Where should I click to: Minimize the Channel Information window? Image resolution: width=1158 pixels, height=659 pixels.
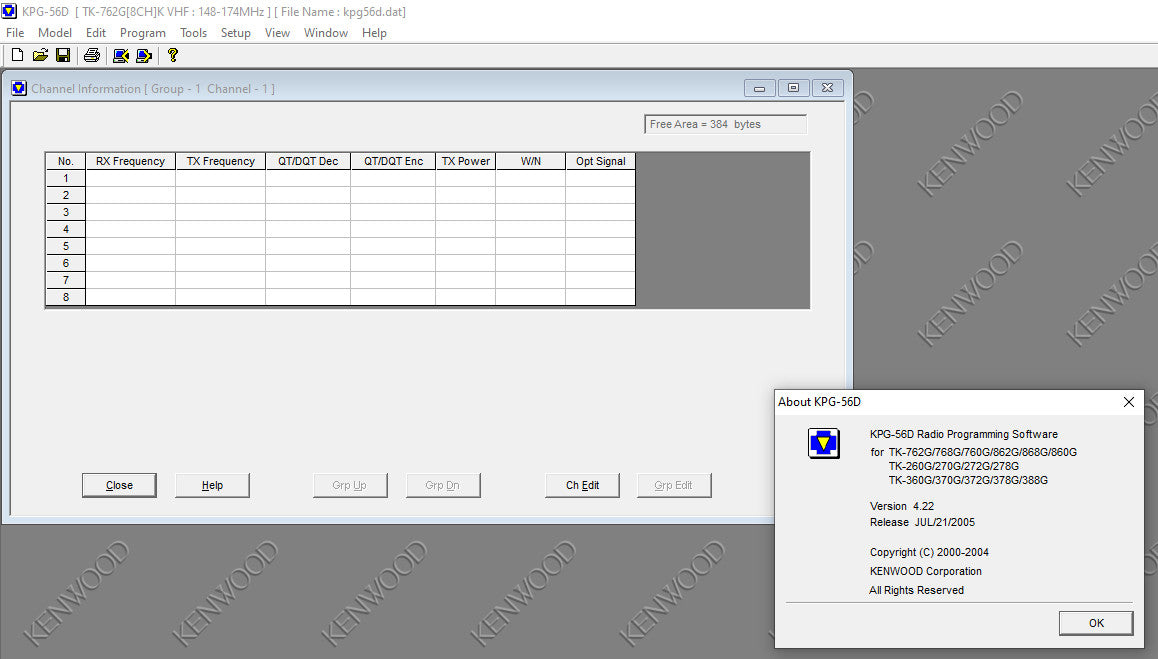[x=759, y=88]
